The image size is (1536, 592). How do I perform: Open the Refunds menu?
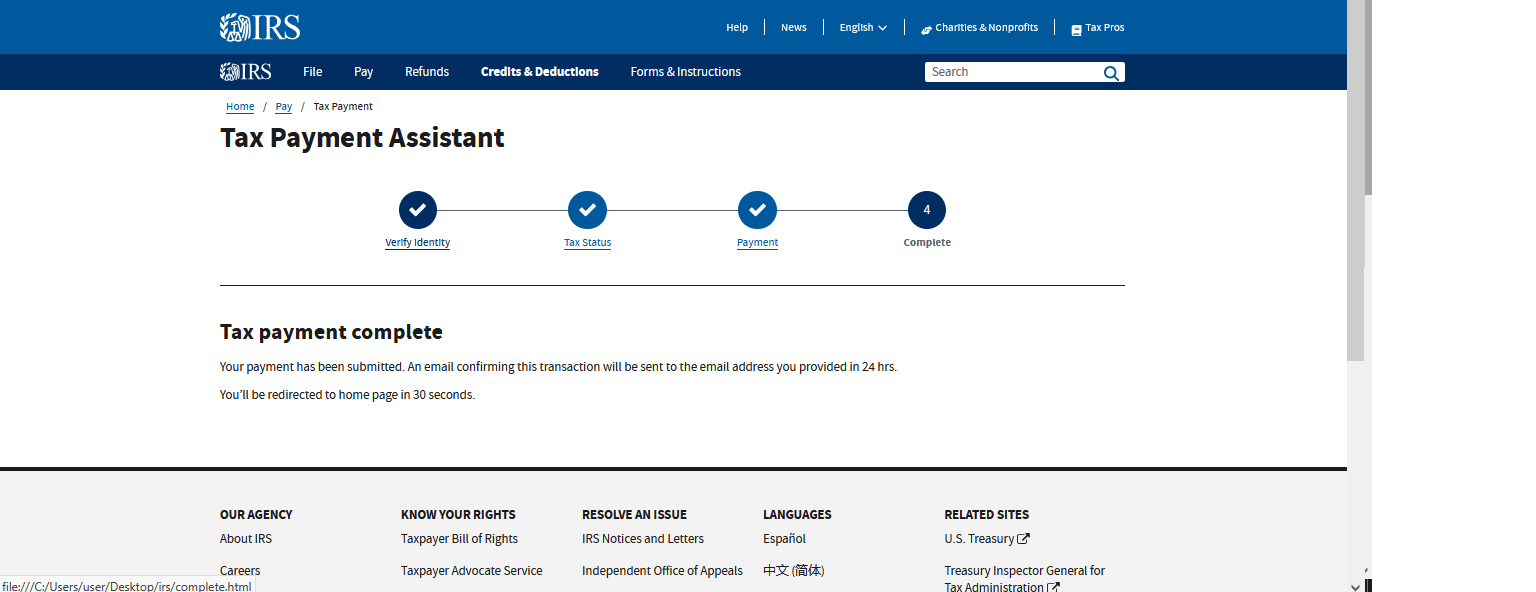427,72
